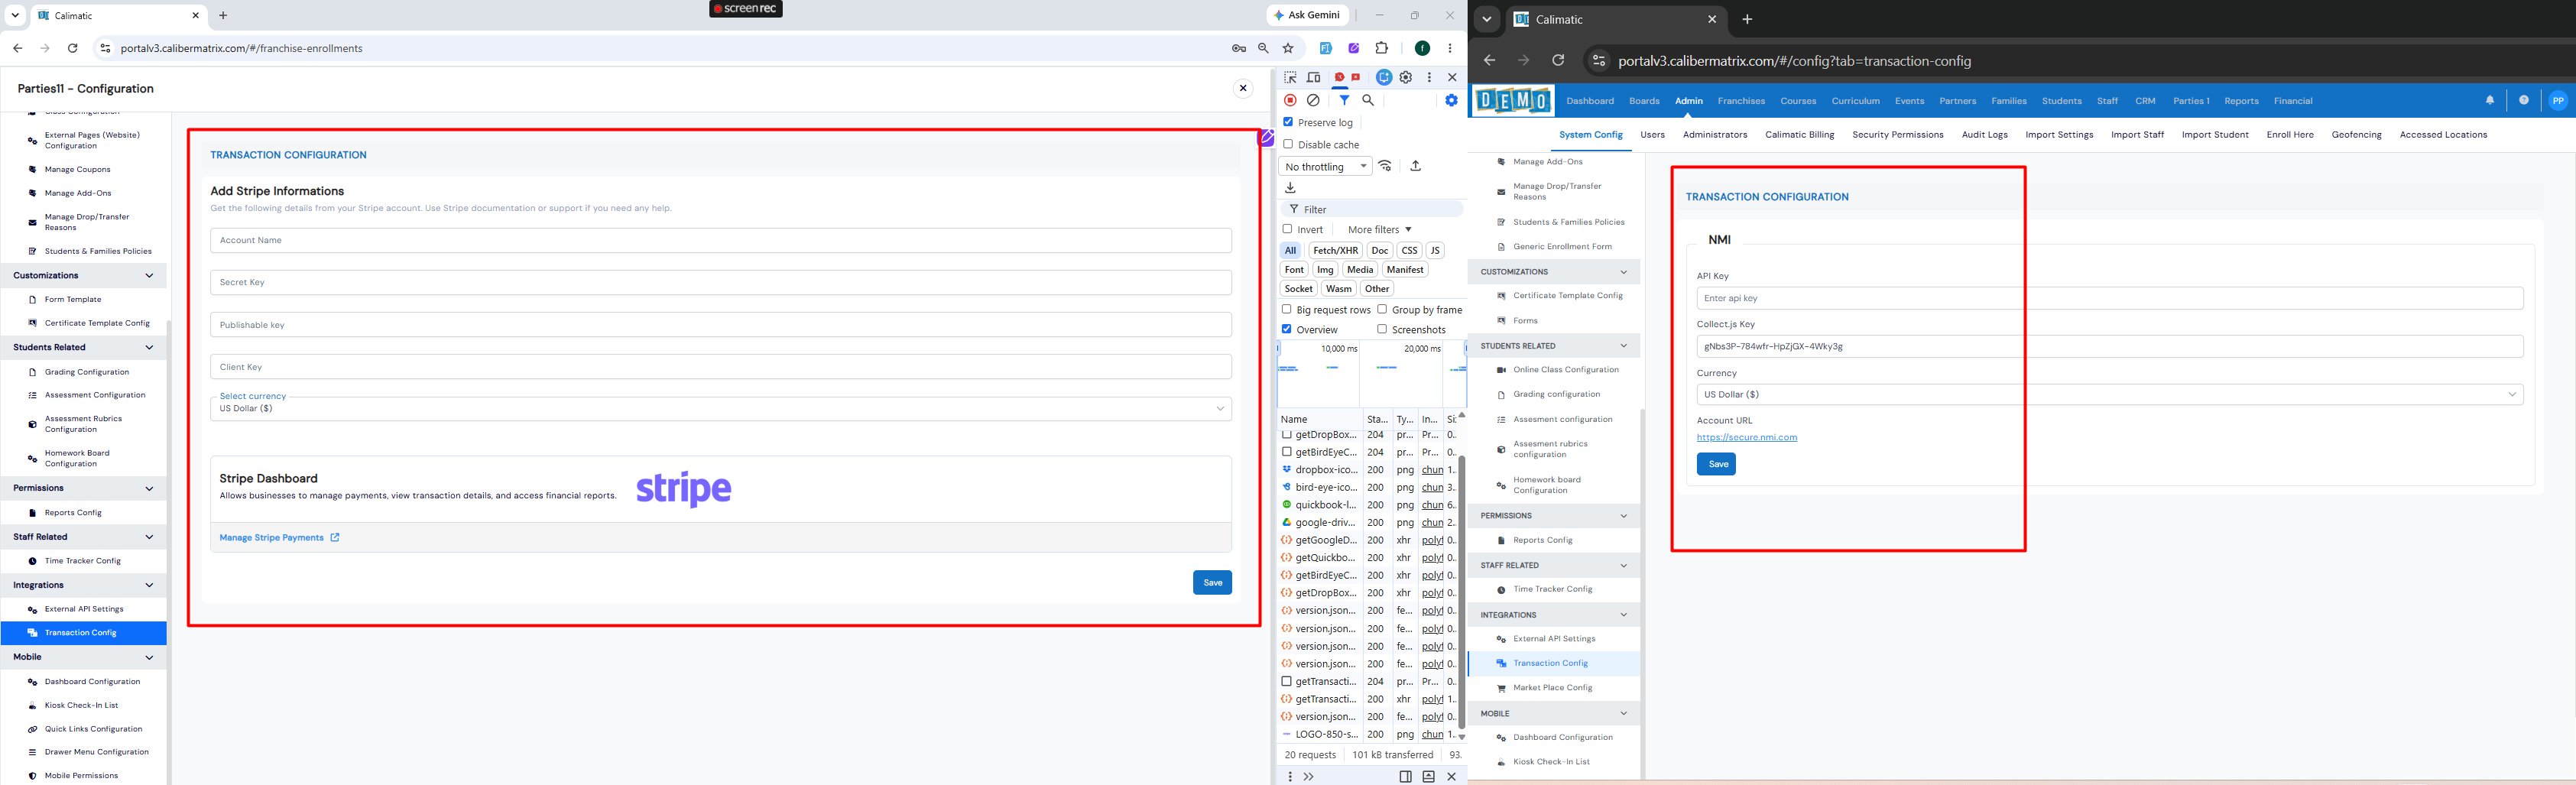
Task: Collapse the Customizations section in left sidebar
Action: (83, 275)
